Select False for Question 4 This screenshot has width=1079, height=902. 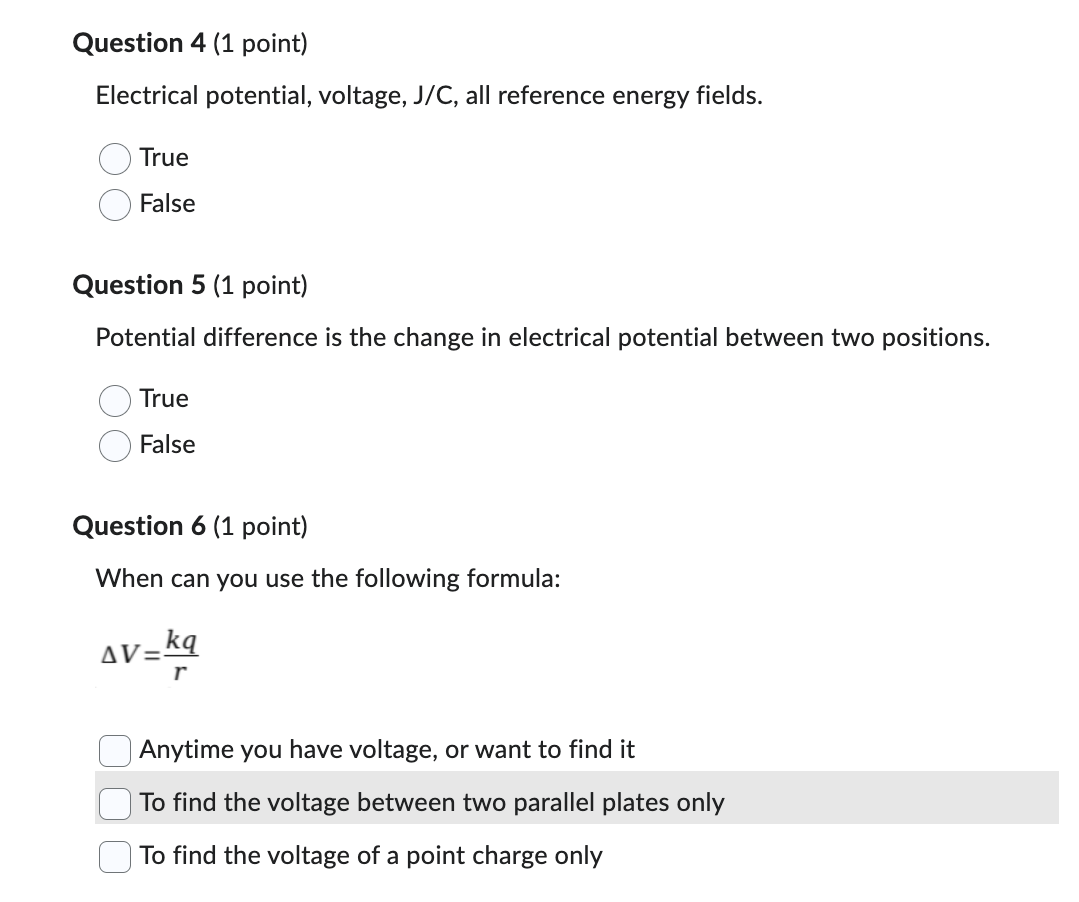[114, 204]
